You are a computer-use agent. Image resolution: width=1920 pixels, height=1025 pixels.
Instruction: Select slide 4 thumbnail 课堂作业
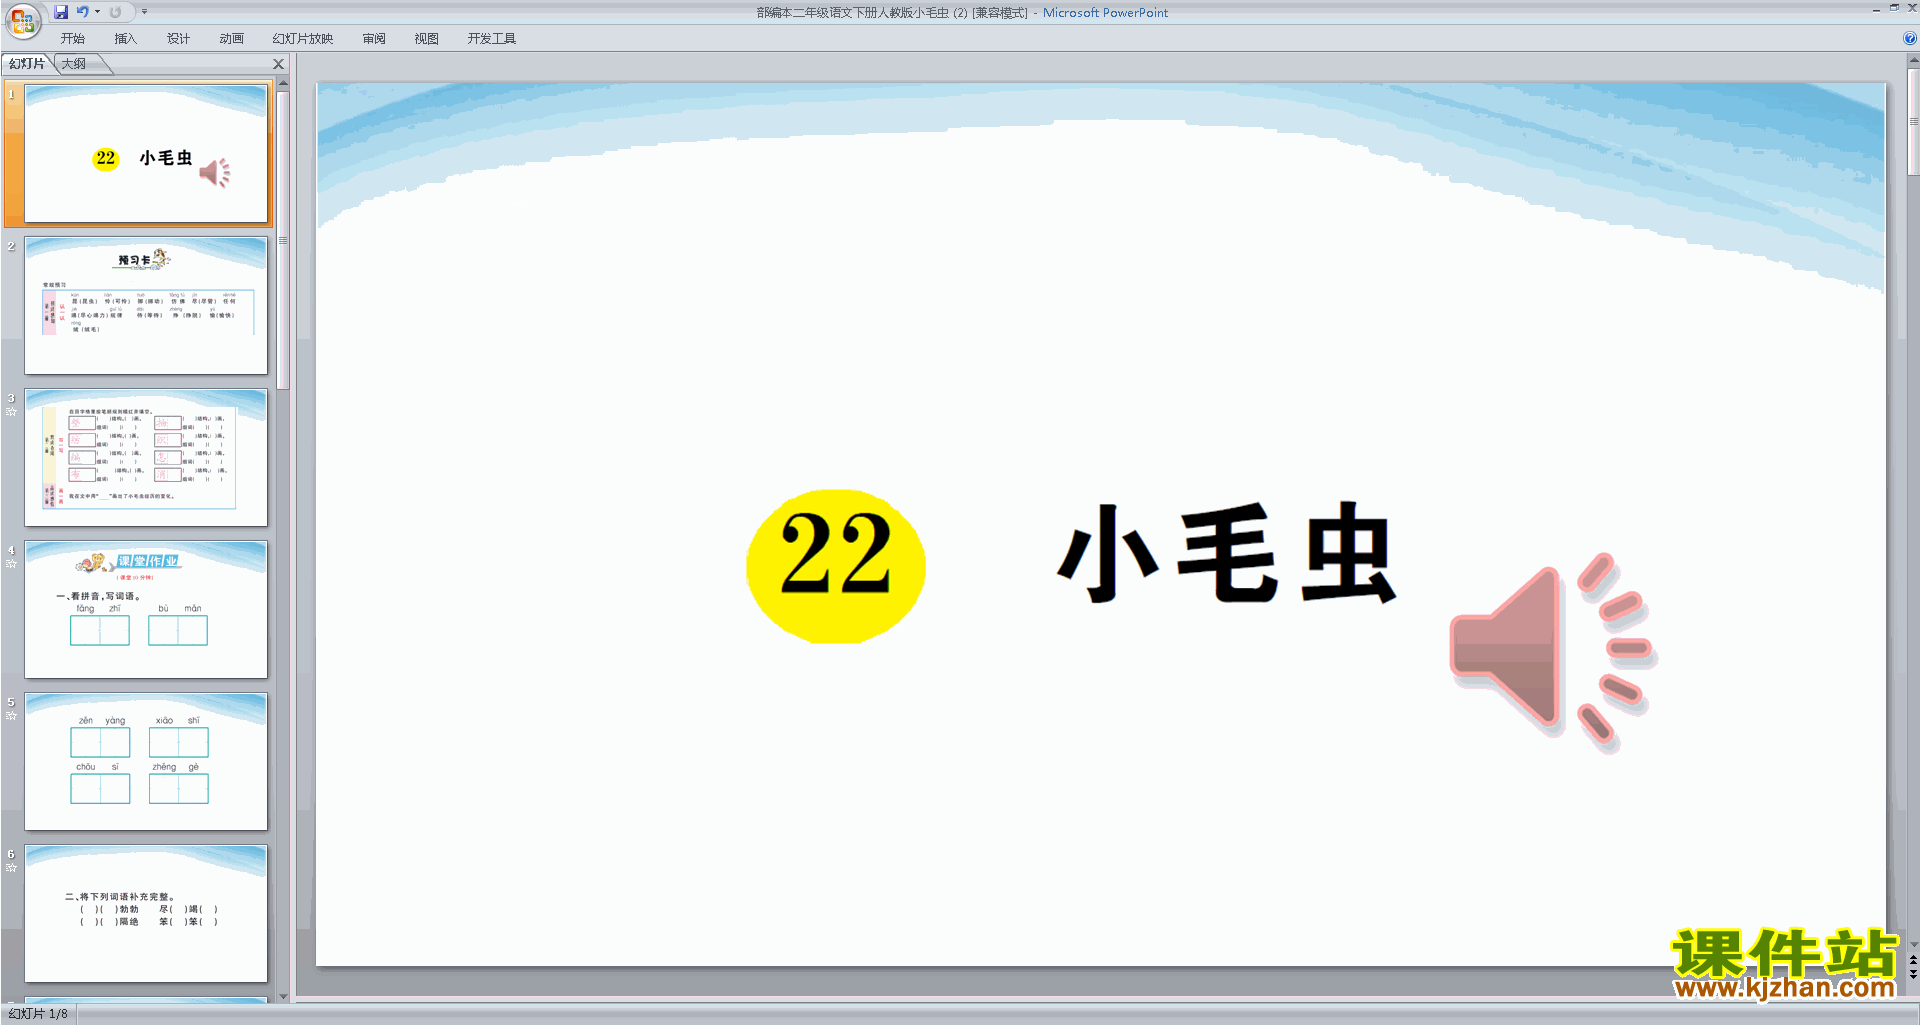pos(146,609)
